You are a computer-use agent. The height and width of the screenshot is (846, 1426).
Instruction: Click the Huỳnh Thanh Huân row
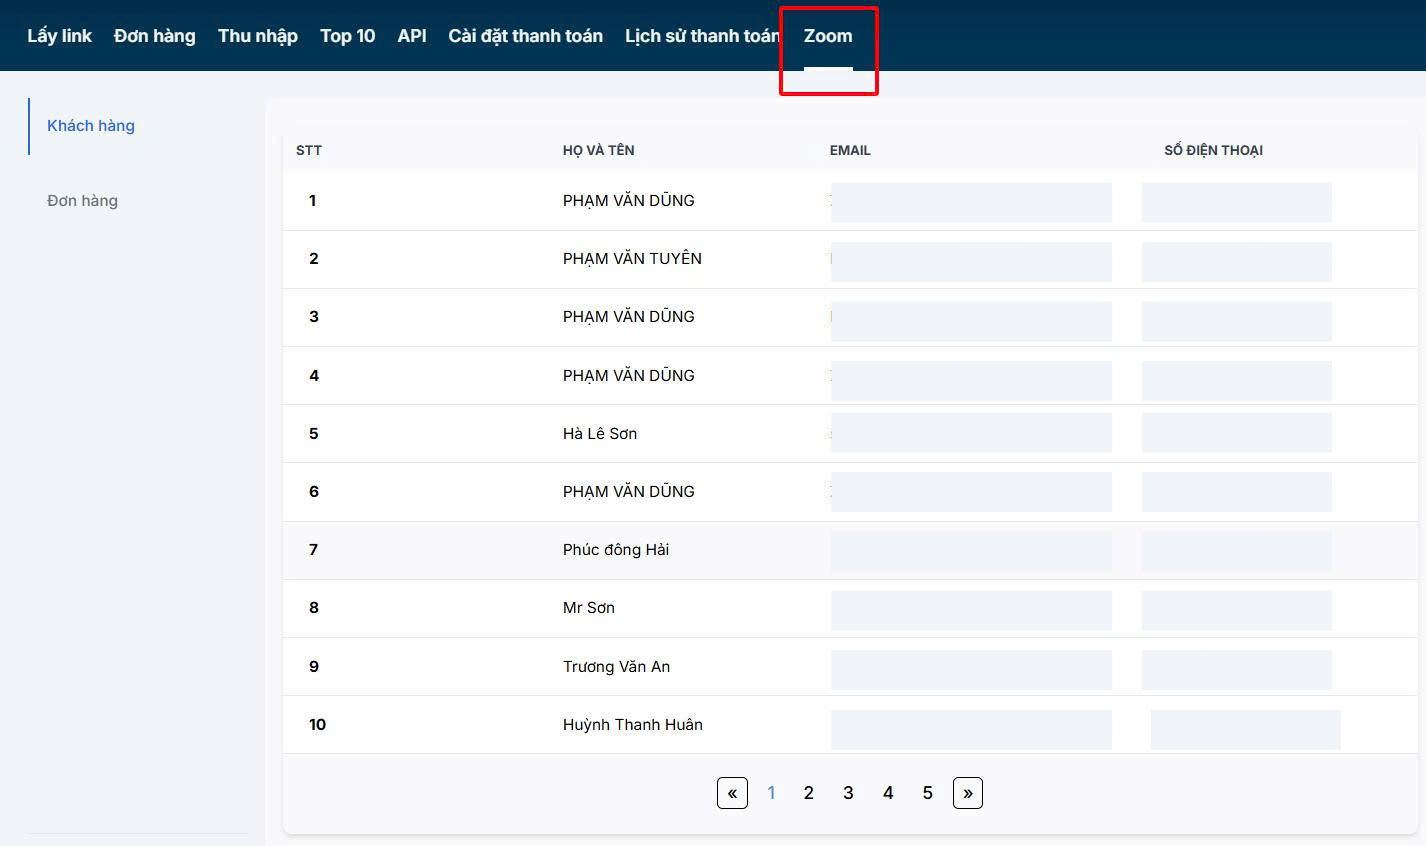tap(632, 725)
